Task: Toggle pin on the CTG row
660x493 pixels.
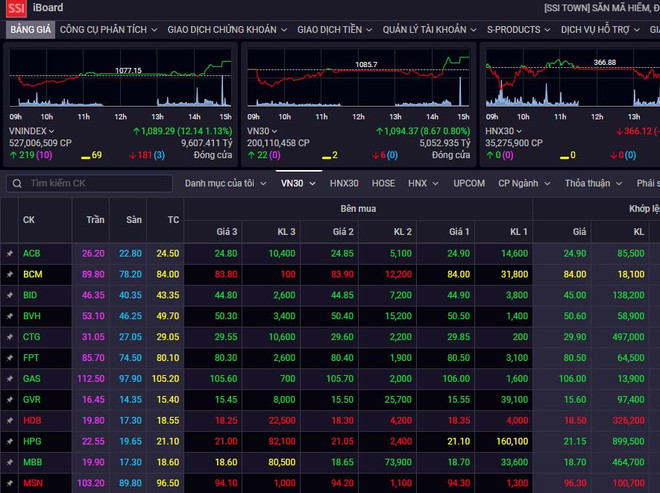Action: [9, 337]
